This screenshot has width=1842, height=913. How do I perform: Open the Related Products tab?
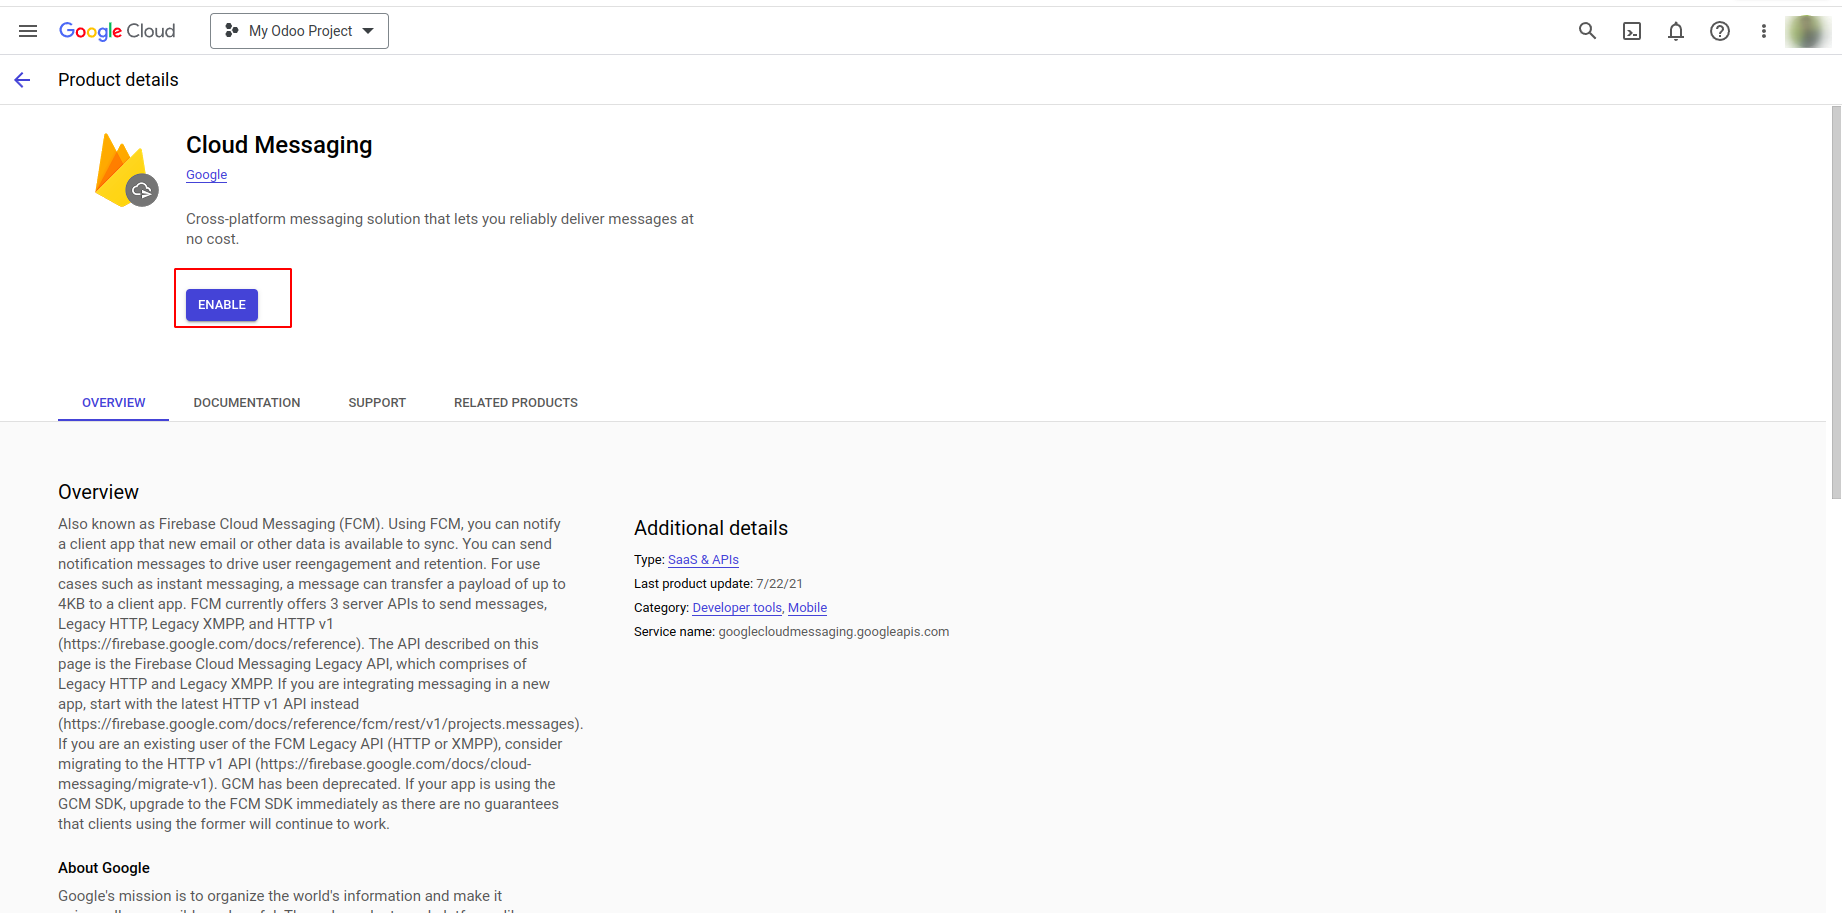point(516,403)
